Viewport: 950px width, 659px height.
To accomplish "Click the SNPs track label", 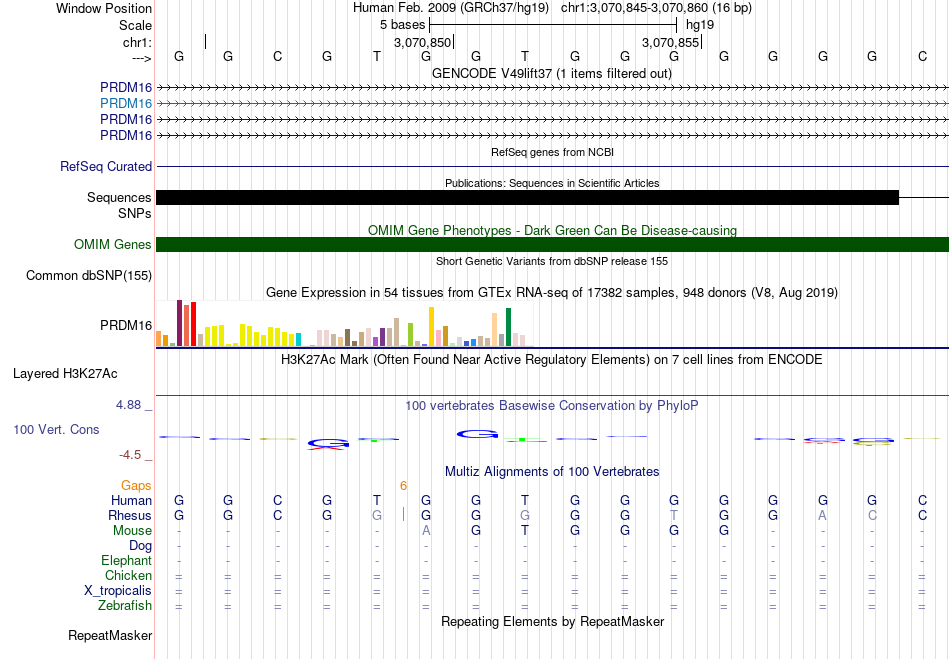I will pyautogui.click(x=135, y=214).
